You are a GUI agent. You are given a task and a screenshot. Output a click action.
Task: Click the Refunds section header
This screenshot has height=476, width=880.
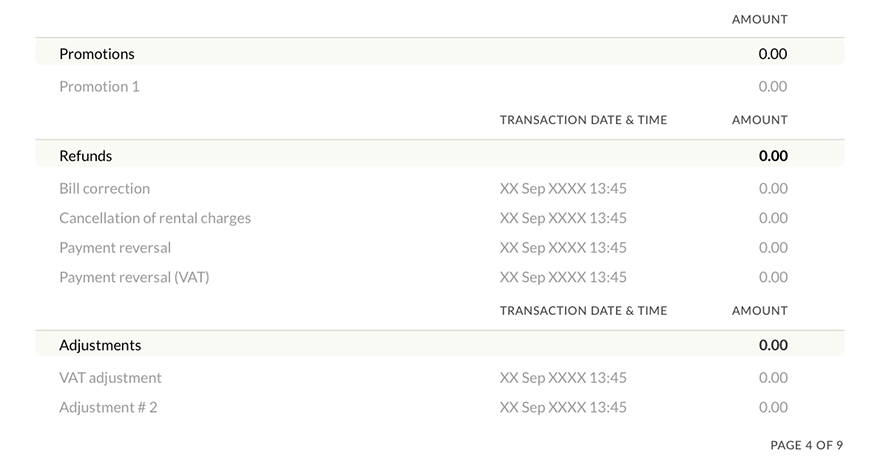coord(86,156)
